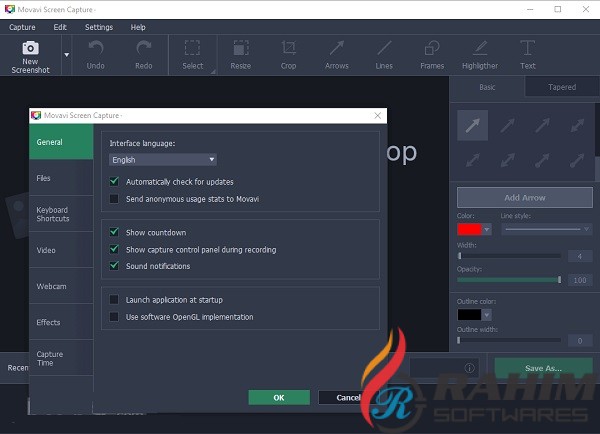Screen dimensions: 600x434
Task: Pick the fourth arrow style in top row
Action: 577,125
